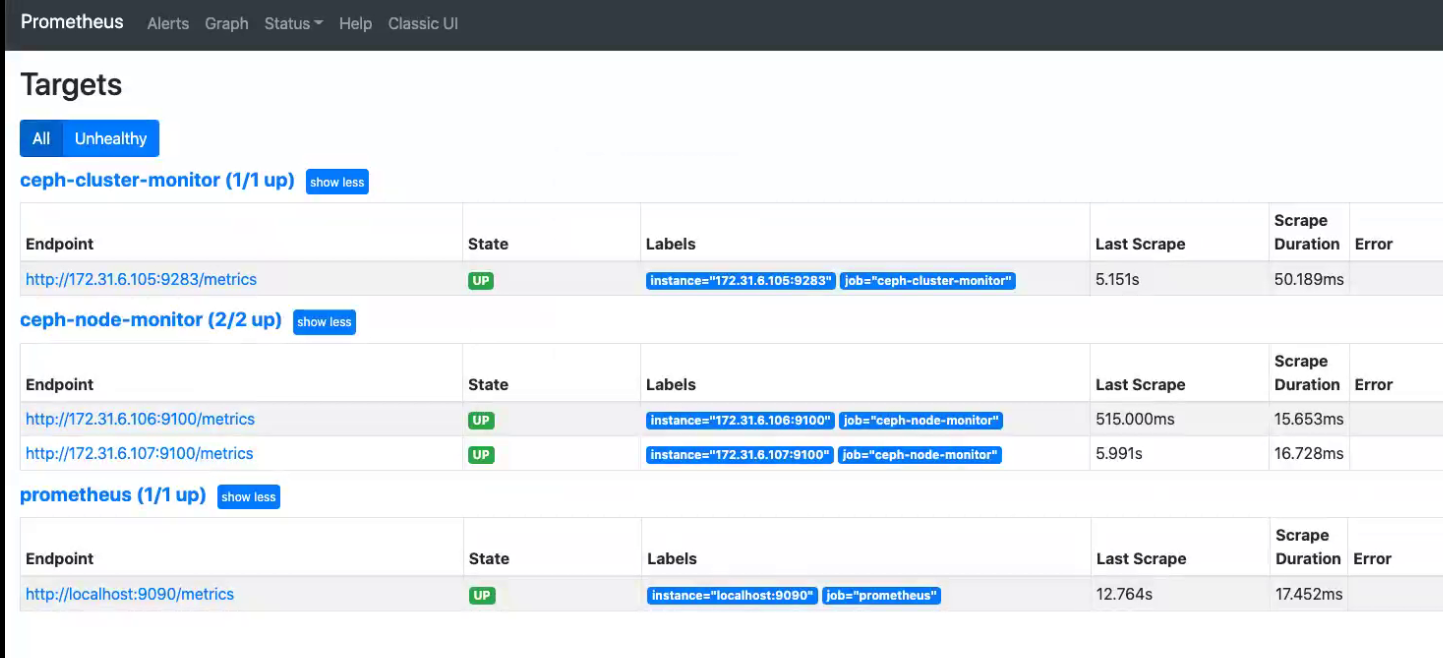Viewport: 1443px width, 658px height.
Task: Show only Unhealthy targets
Action: point(111,139)
